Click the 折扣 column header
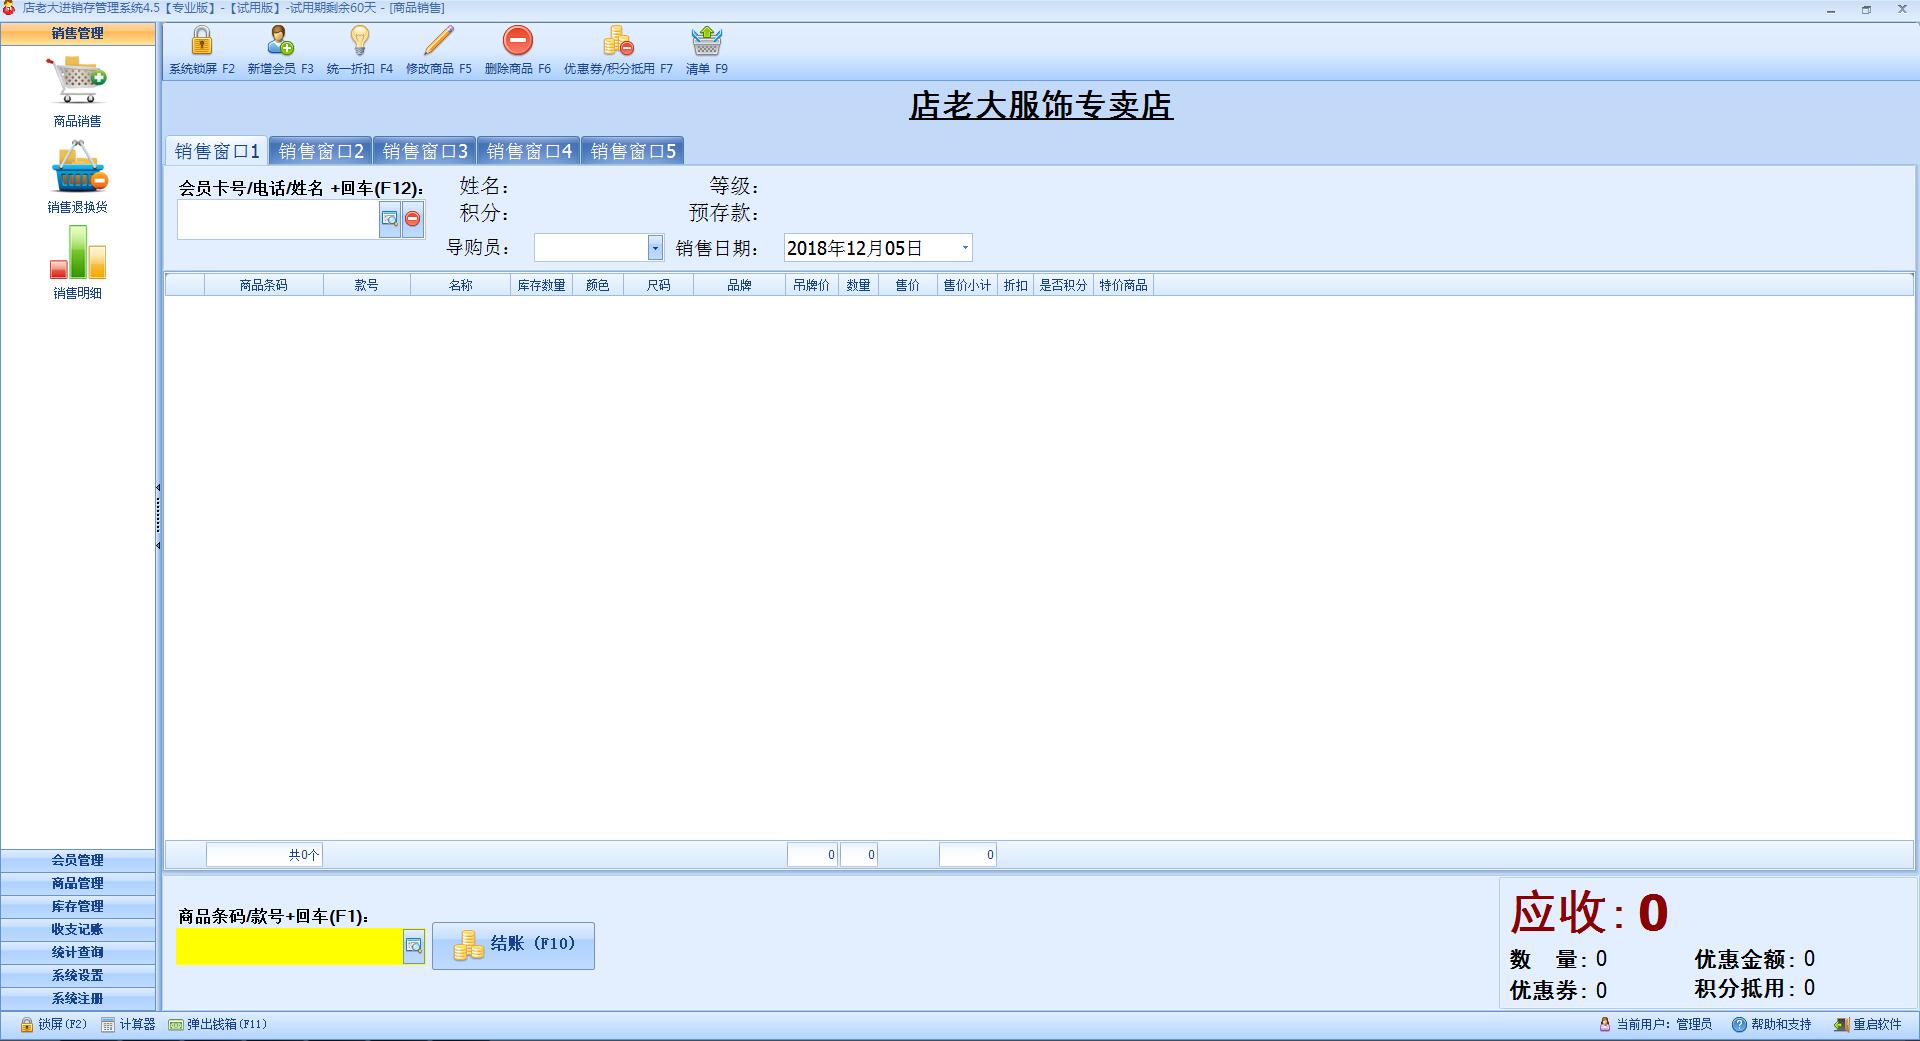This screenshot has width=1920, height=1041. 1016,285
